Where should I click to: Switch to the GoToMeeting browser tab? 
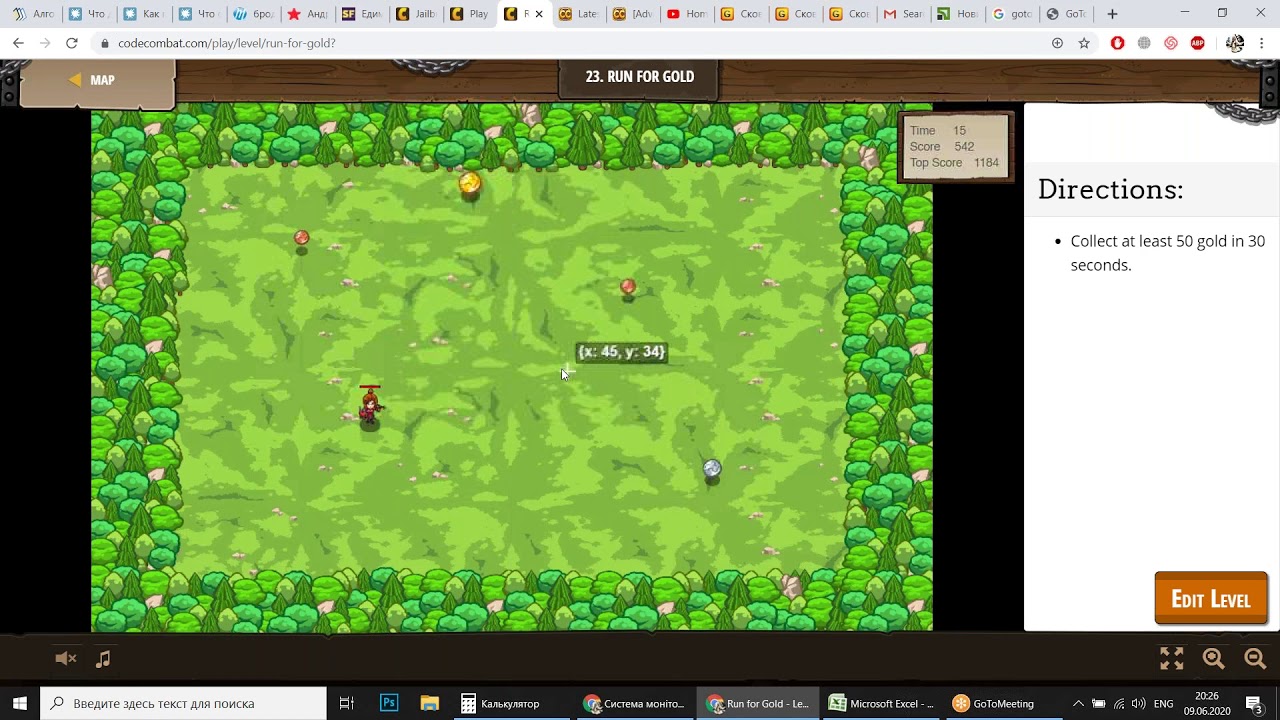(x=1064, y=14)
